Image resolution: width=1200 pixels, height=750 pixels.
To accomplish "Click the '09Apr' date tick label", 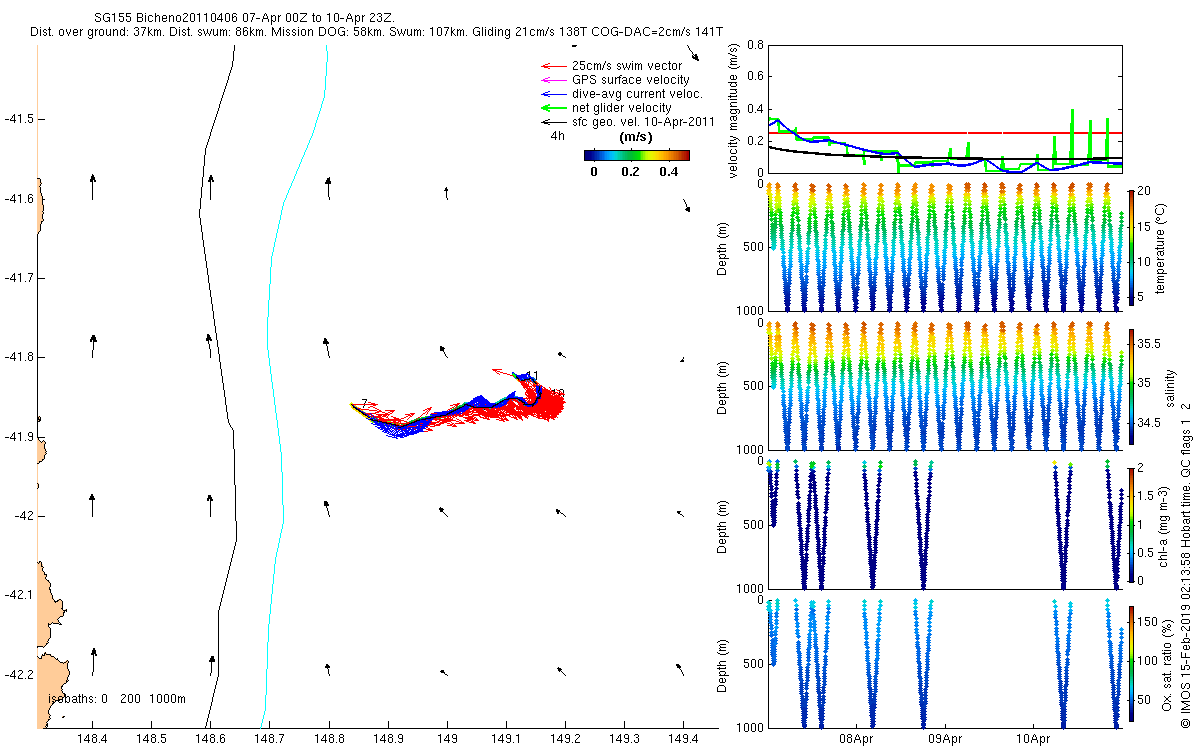I will click(x=945, y=739).
